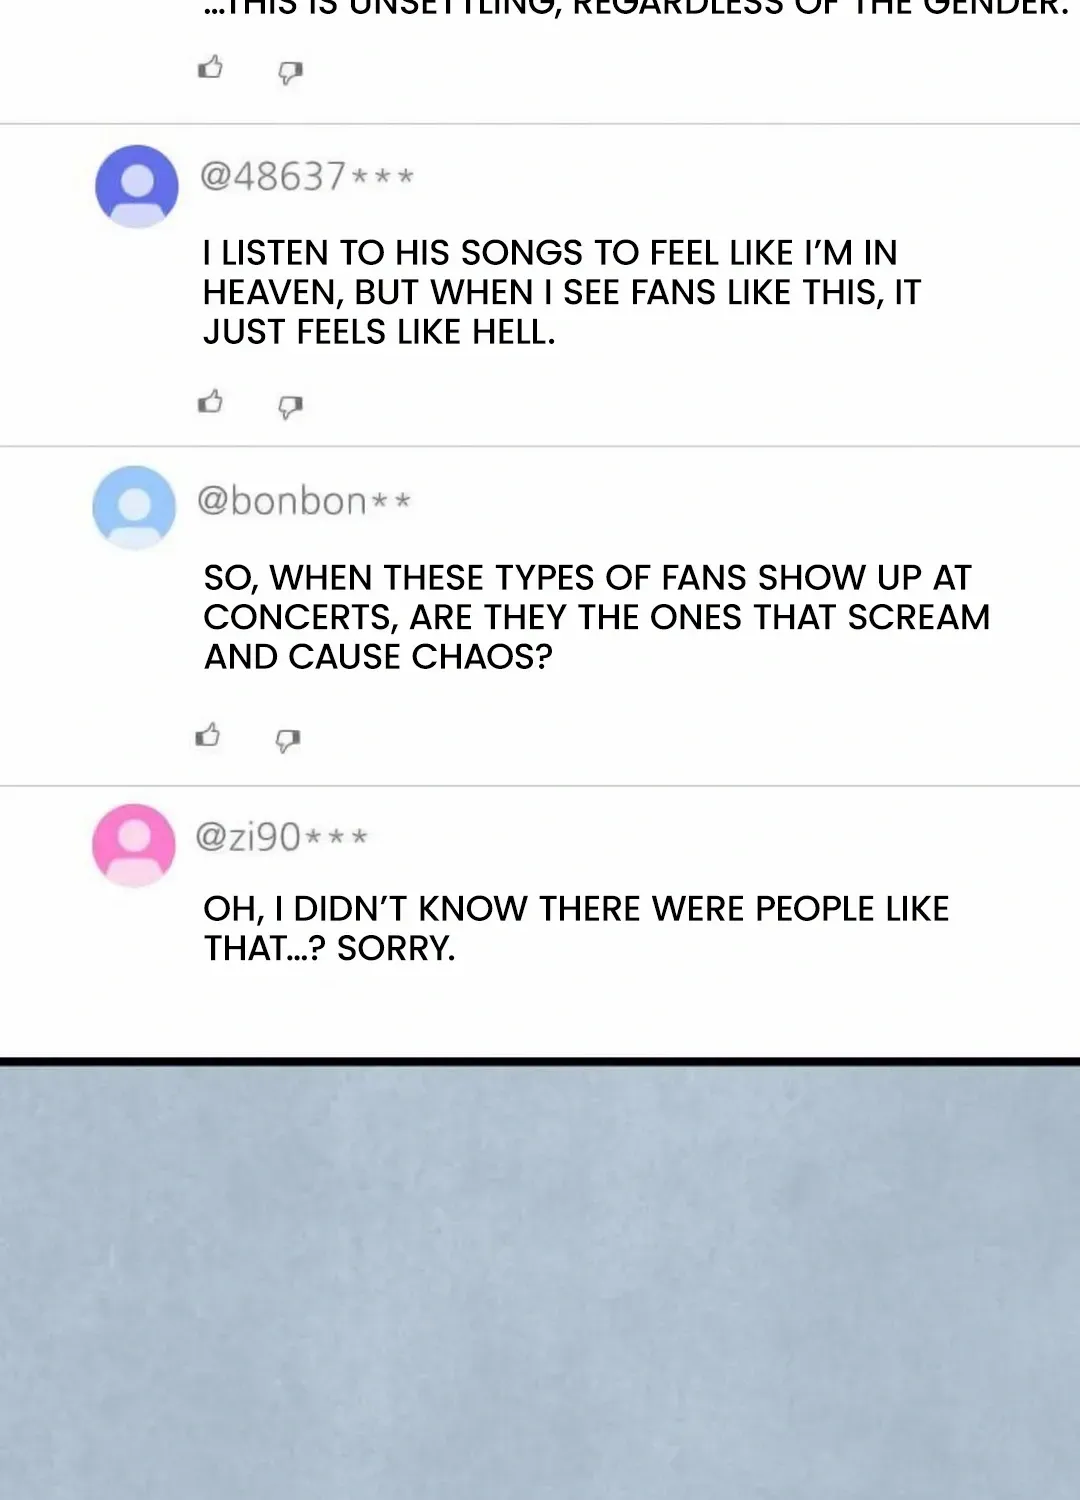Click the 'JUST FEELS LIKE HELL.' line
Image resolution: width=1080 pixels, height=1500 pixels.
[x=379, y=332]
